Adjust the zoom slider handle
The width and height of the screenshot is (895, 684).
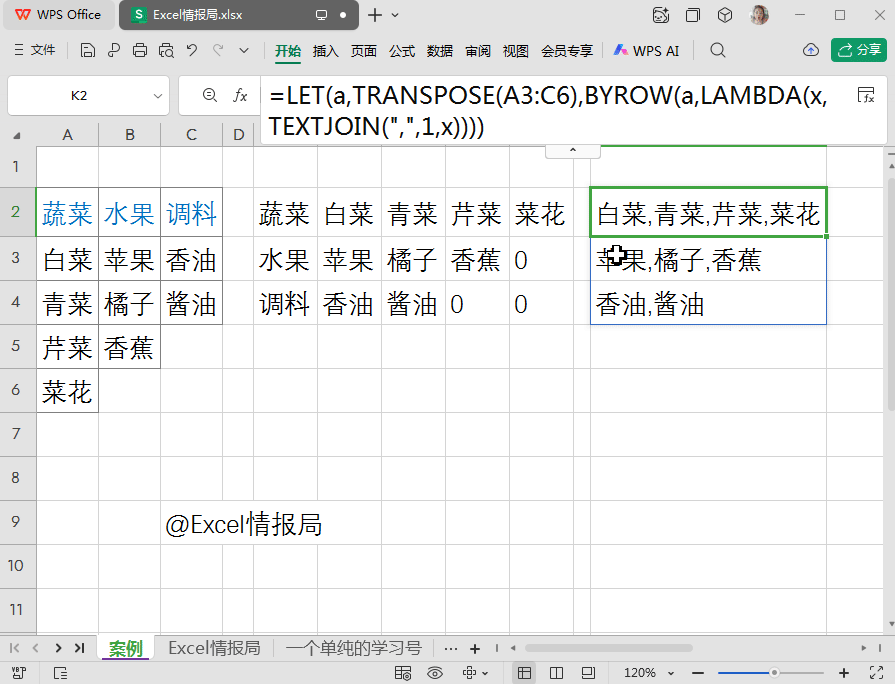click(774, 673)
